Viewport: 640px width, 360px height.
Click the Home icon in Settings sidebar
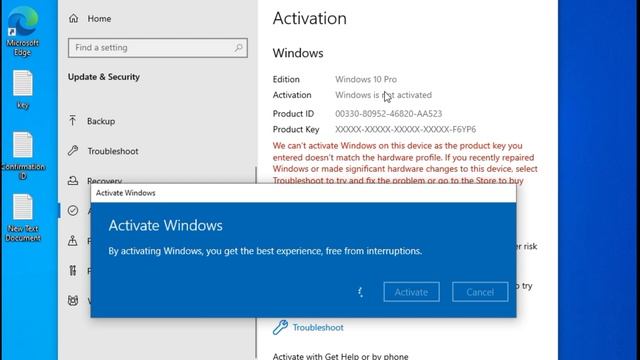73,18
